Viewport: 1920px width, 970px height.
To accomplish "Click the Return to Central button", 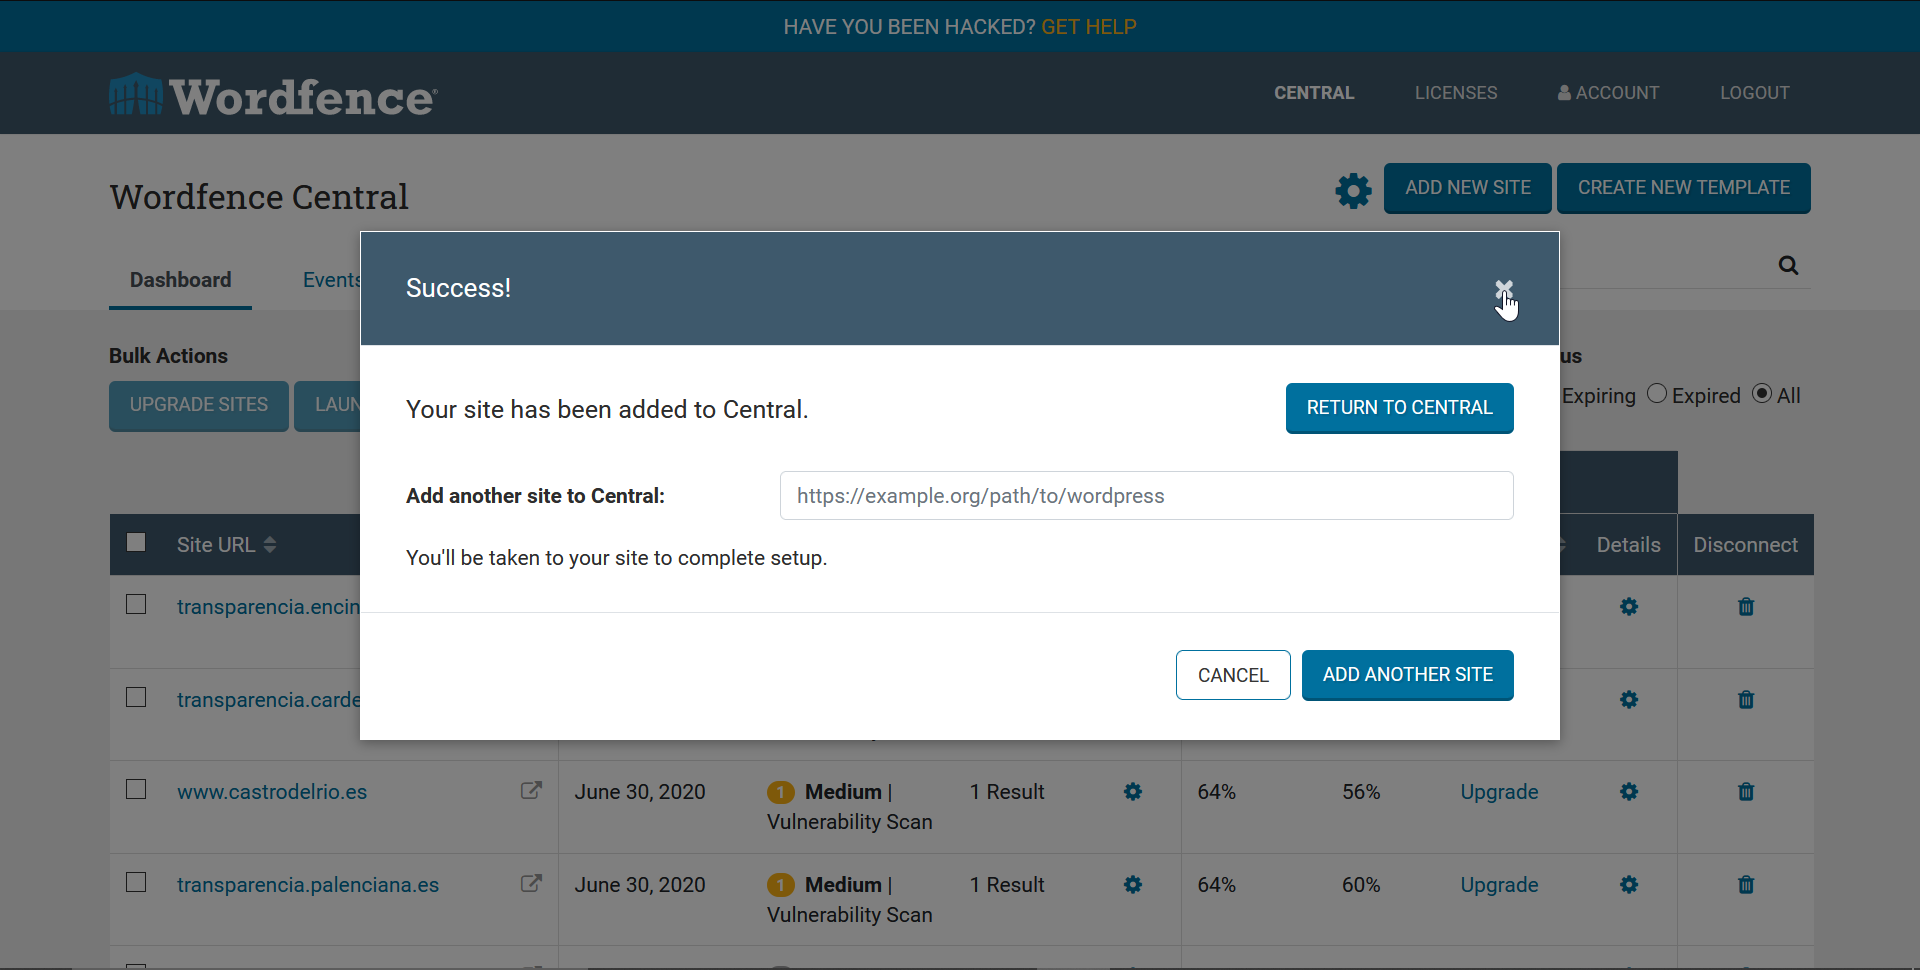I will [1399, 408].
